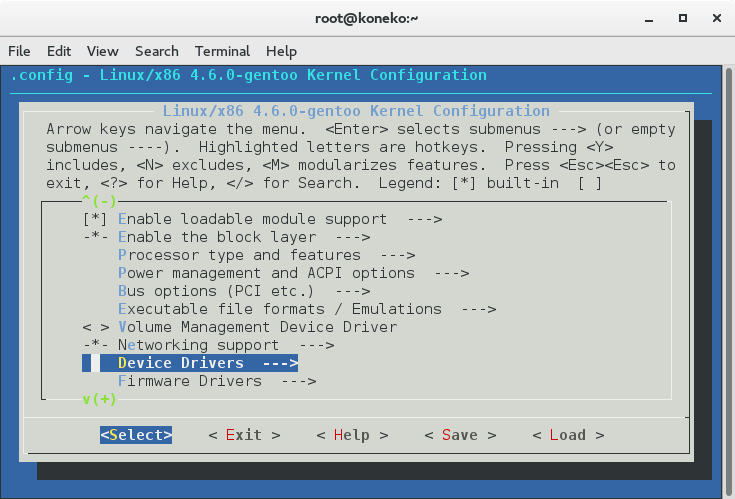Click the root@koneko:~ window title
735x499 pixels.
[367, 18]
